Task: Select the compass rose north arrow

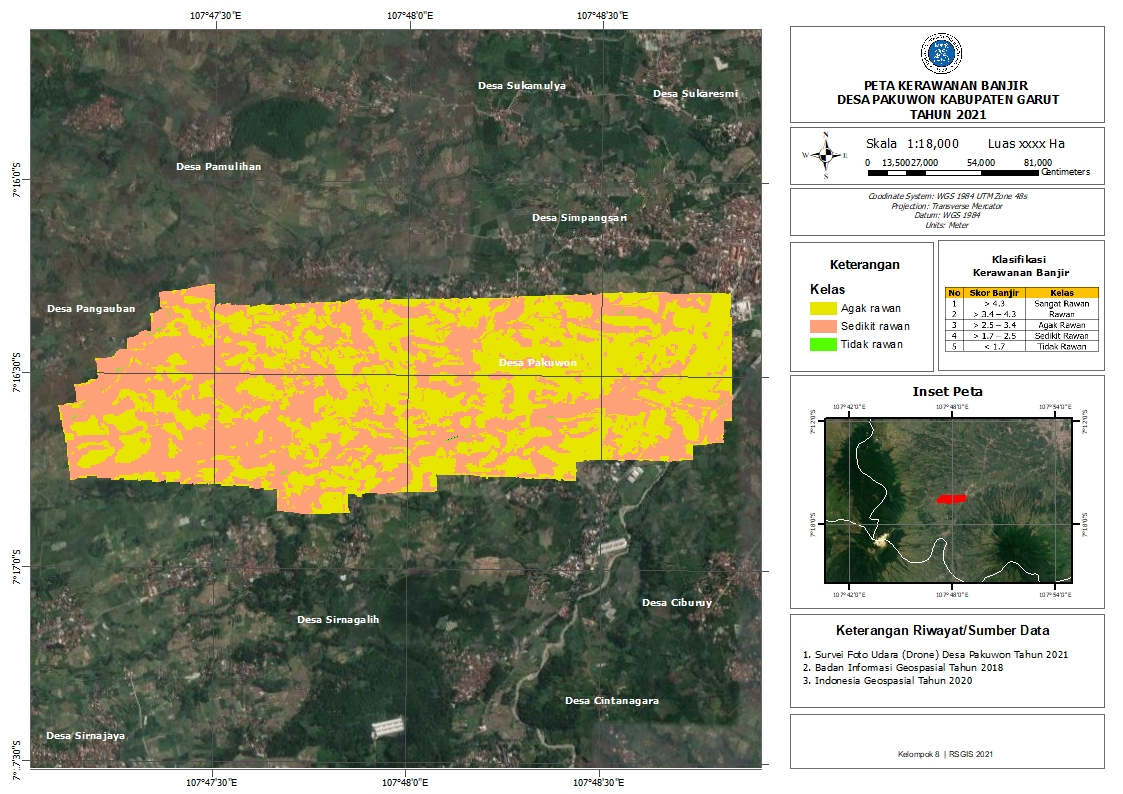Action: pos(824,155)
